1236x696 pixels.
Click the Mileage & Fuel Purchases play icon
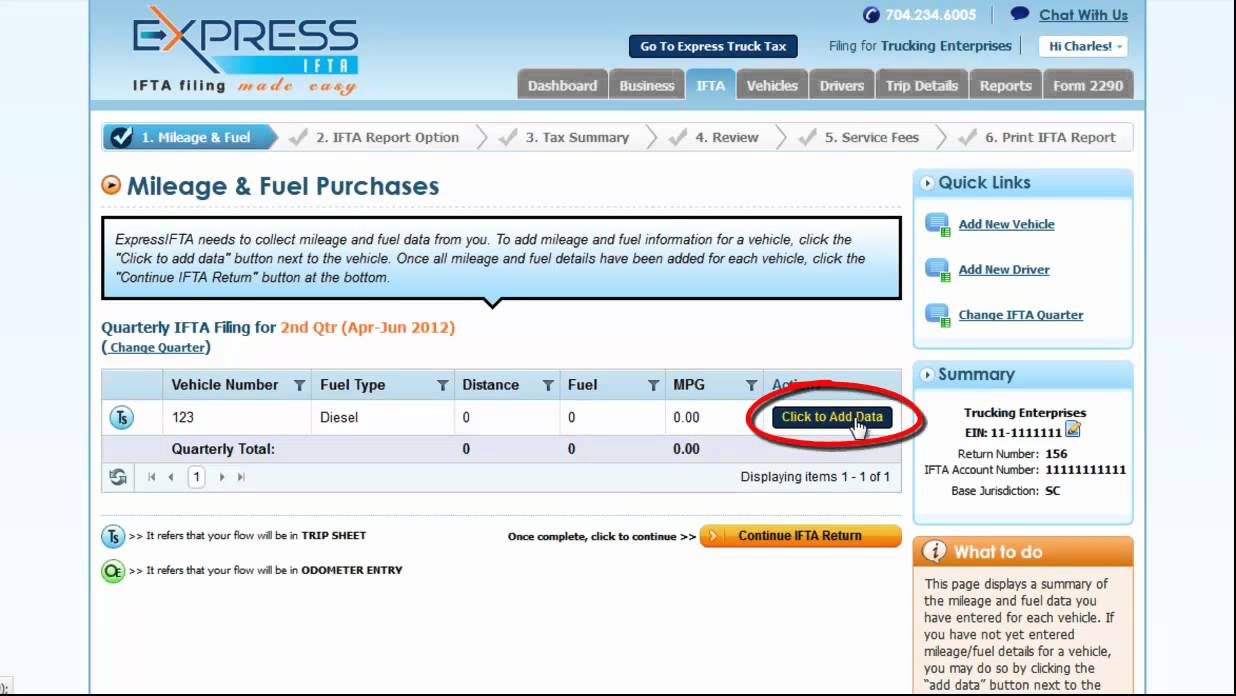pos(111,185)
